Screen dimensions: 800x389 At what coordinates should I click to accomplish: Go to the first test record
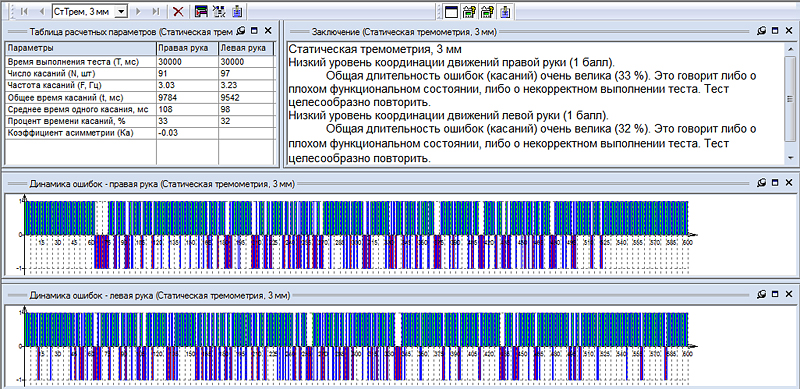pyautogui.click(x=24, y=11)
